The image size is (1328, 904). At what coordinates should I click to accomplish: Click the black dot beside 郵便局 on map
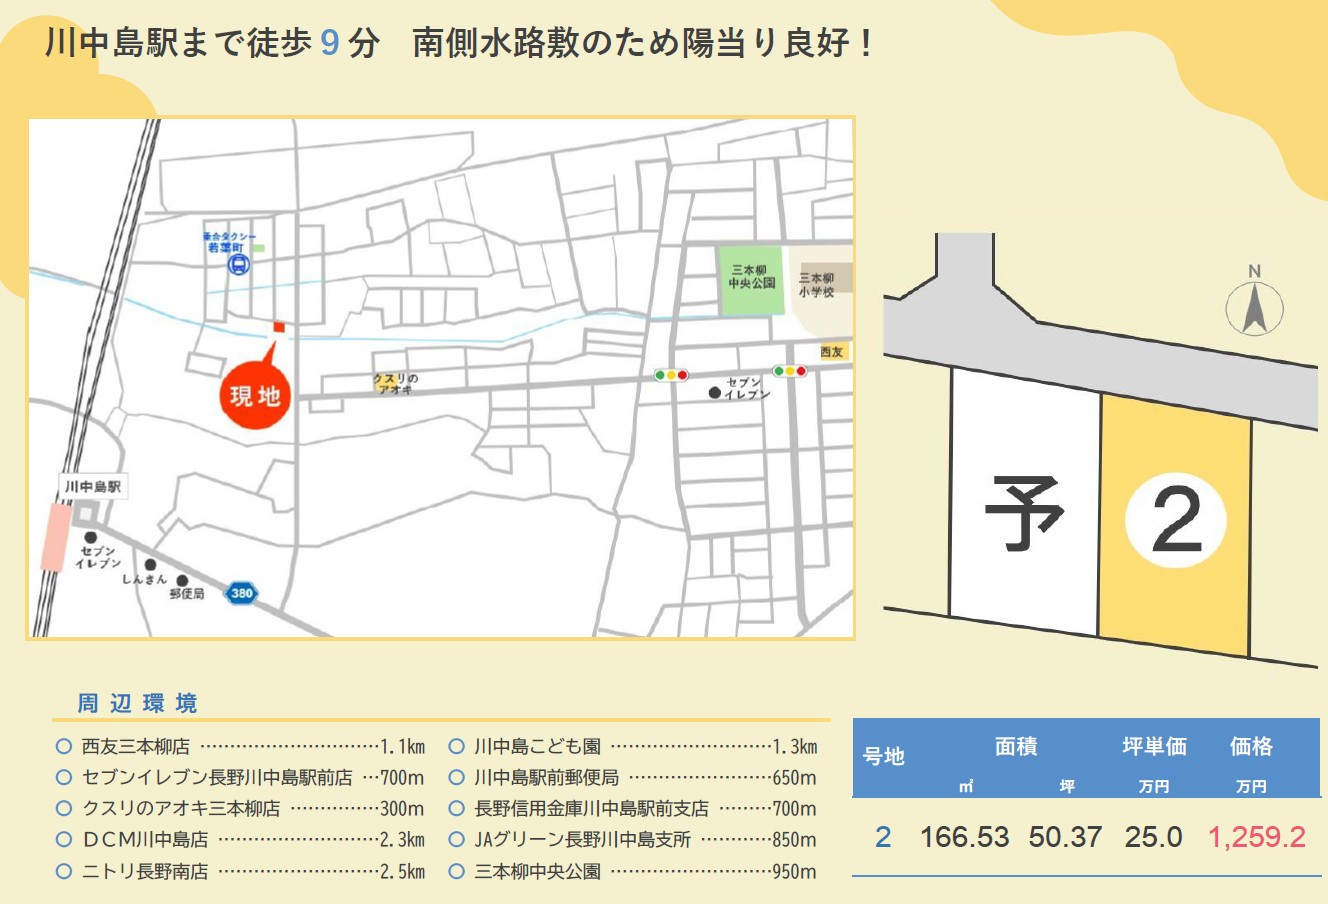pos(182,580)
